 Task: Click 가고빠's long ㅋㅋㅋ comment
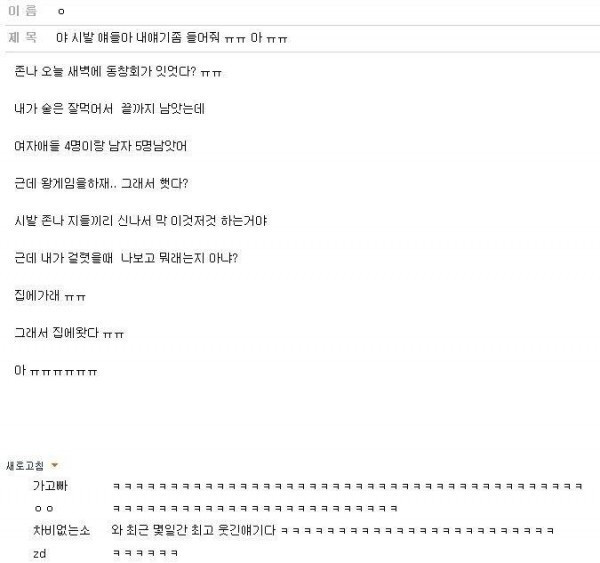tap(347, 486)
